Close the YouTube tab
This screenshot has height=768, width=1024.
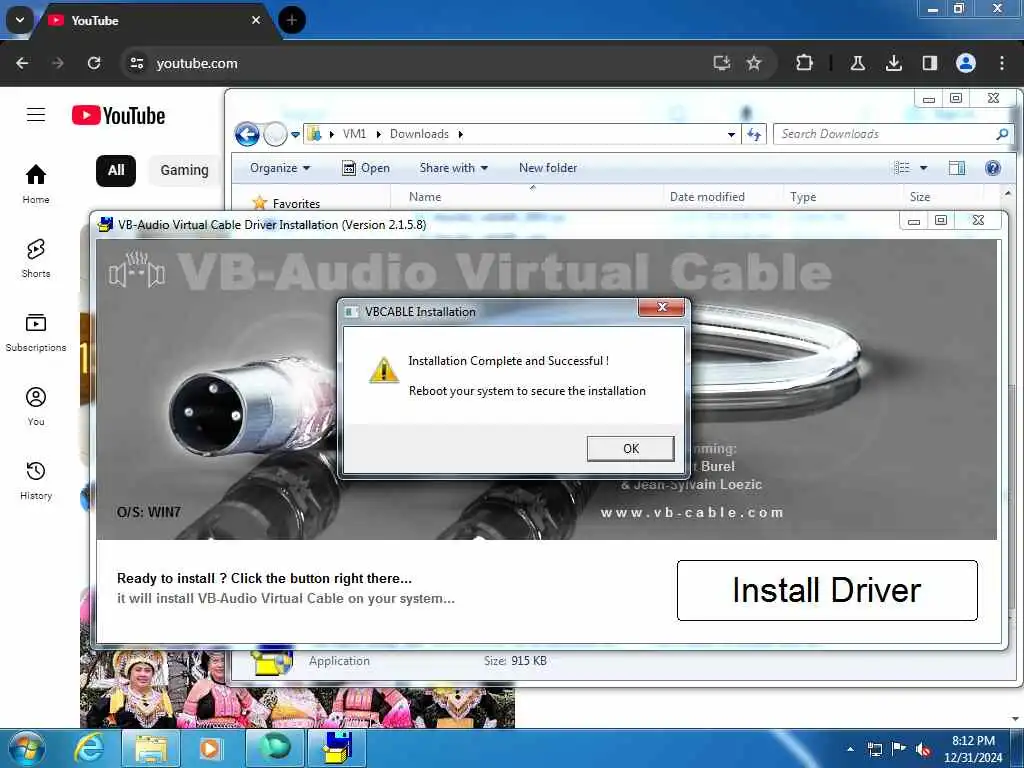[x=256, y=20]
